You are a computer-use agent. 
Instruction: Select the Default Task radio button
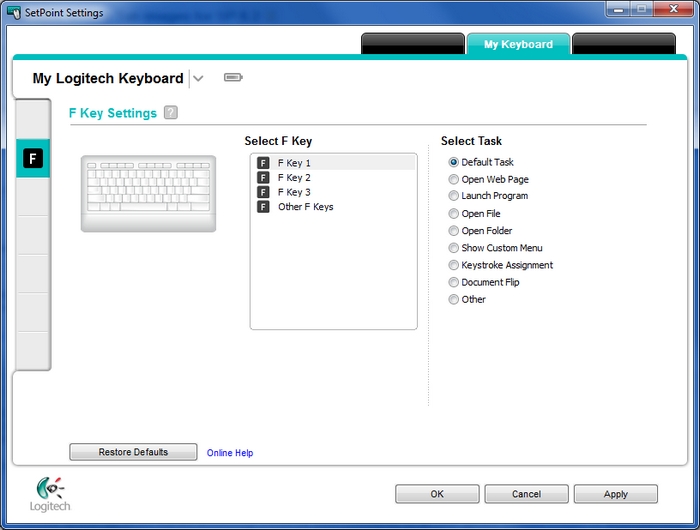pyautogui.click(x=454, y=162)
